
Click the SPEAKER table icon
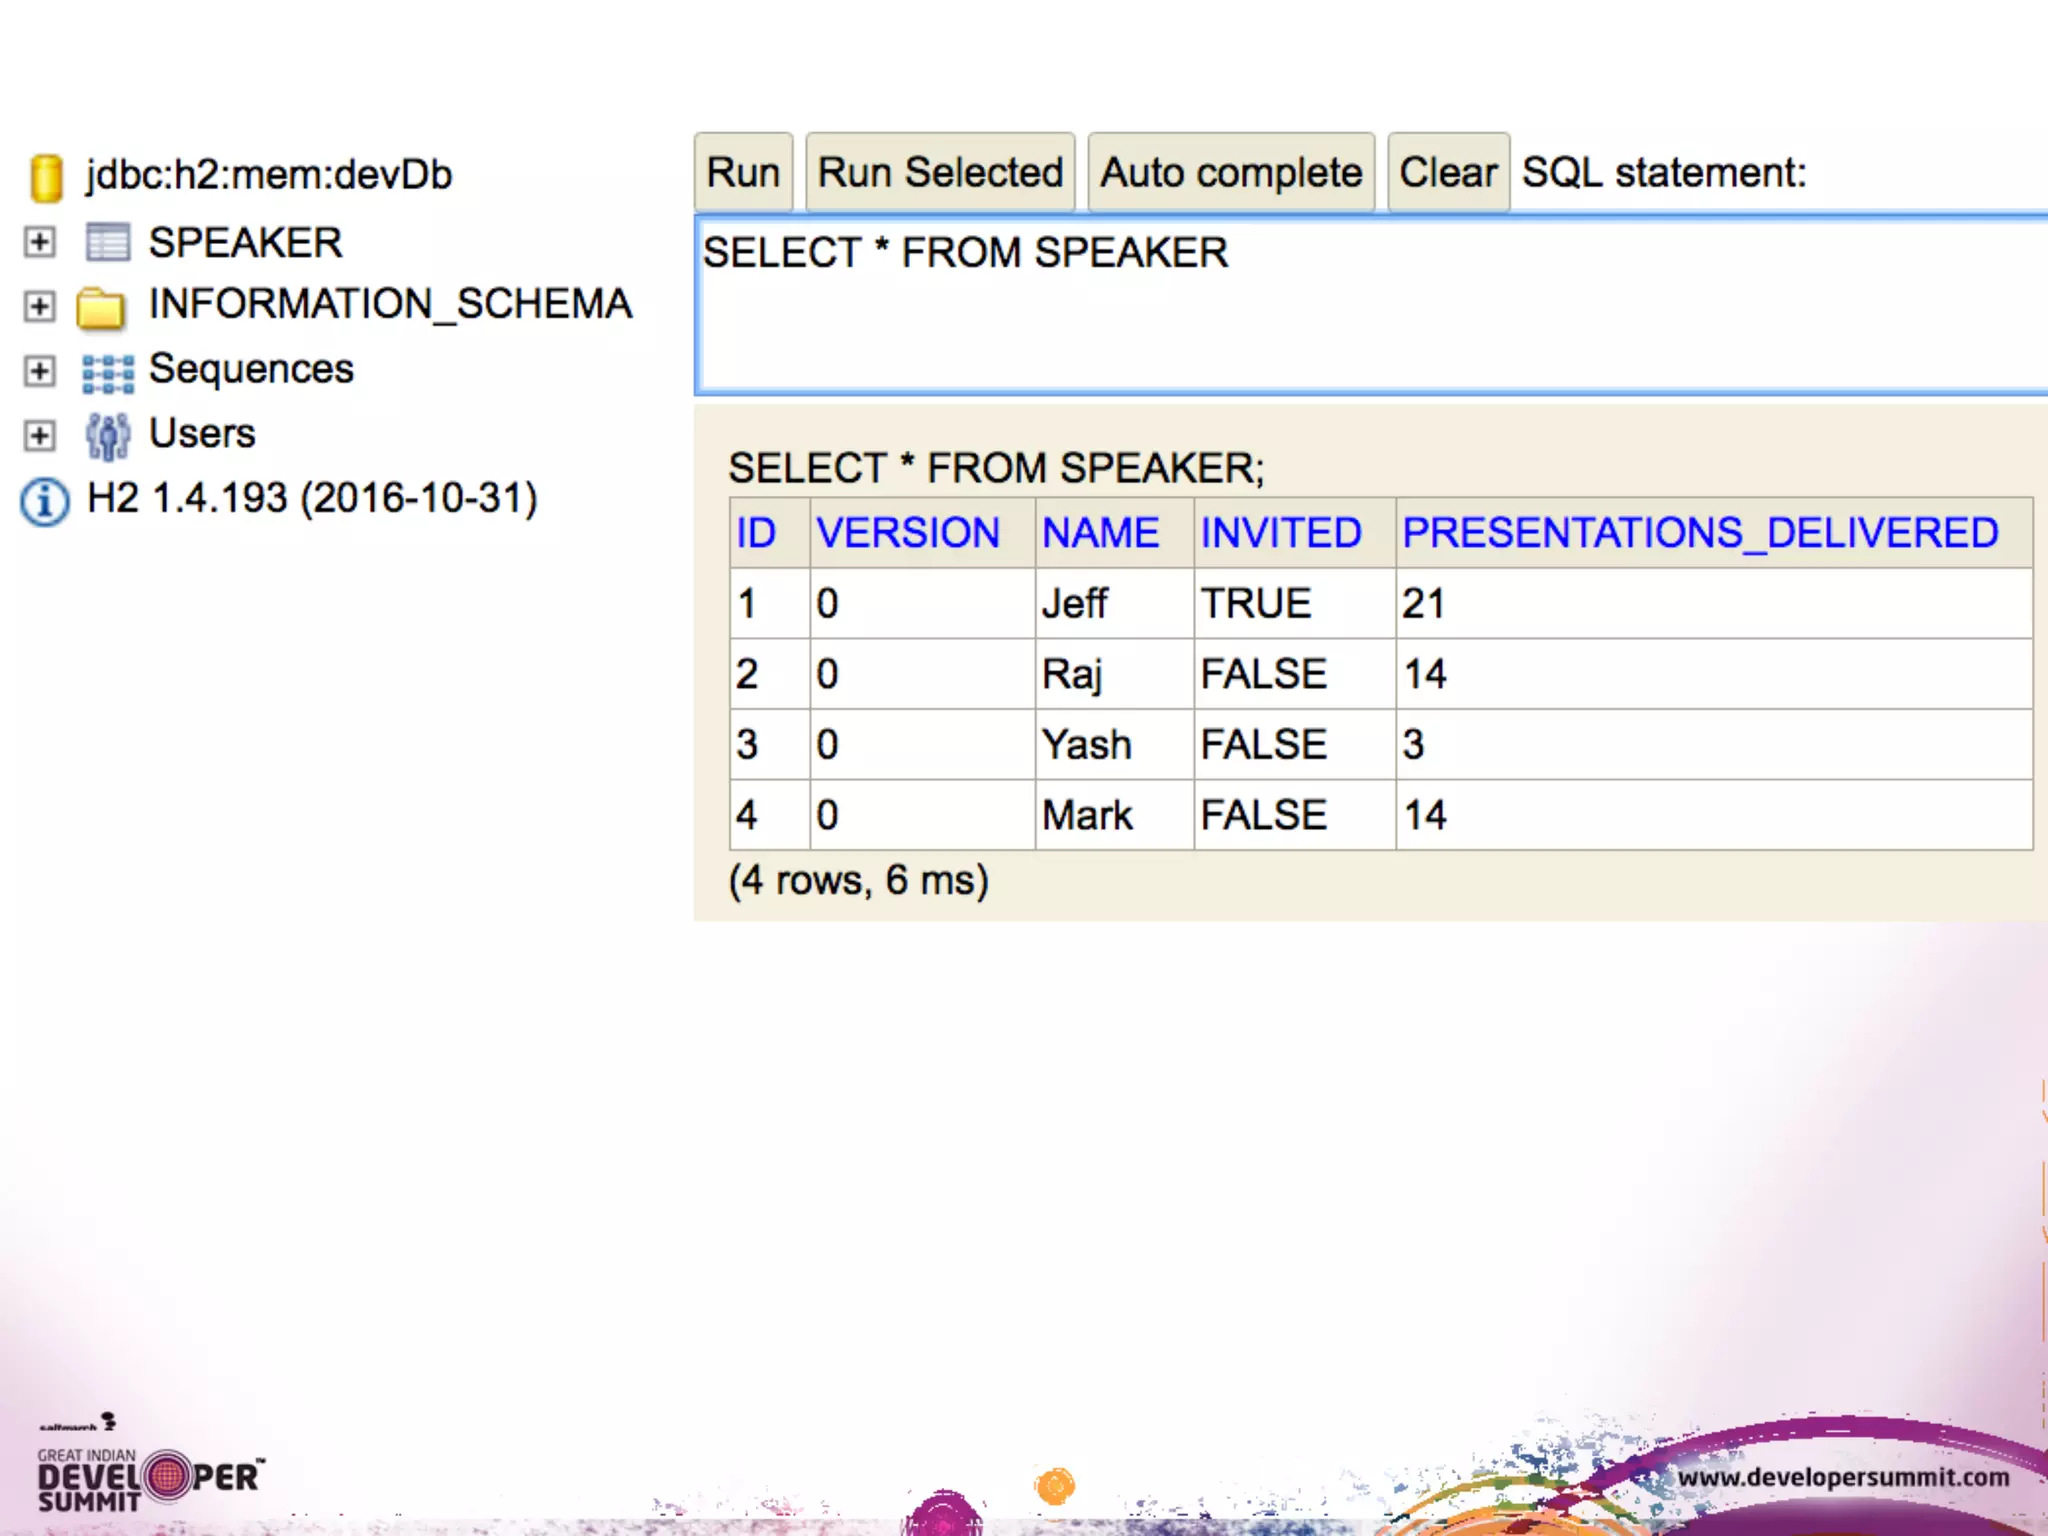click(107, 243)
